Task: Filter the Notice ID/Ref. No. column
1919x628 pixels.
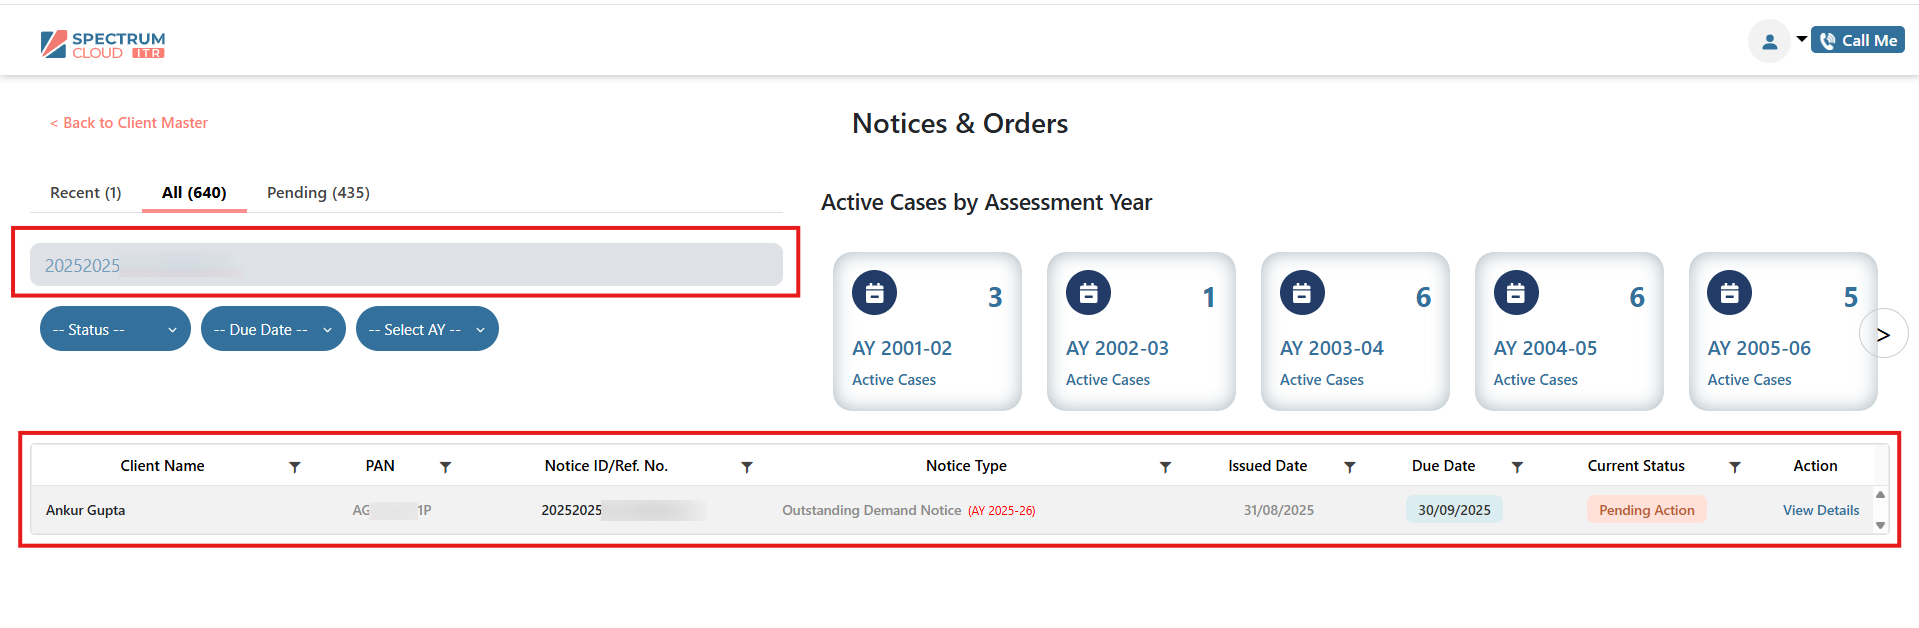Action: pyautogui.click(x=746, y=467)
